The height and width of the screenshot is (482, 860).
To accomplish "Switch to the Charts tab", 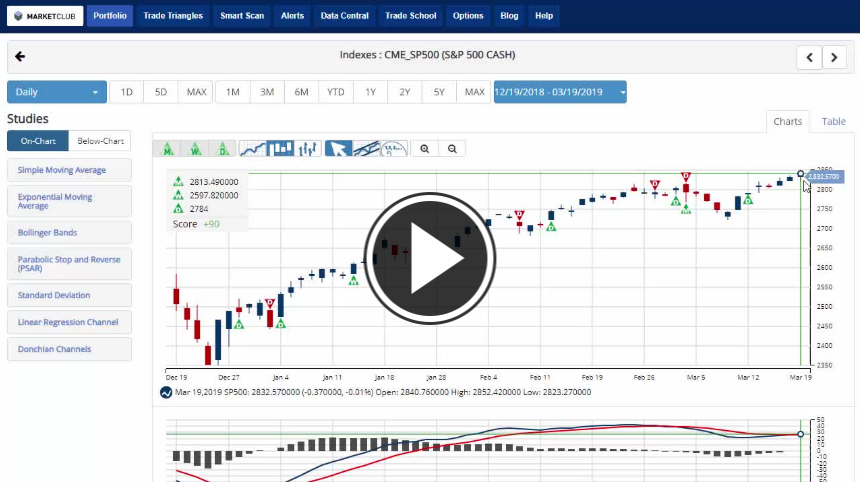I will (788, 122).
